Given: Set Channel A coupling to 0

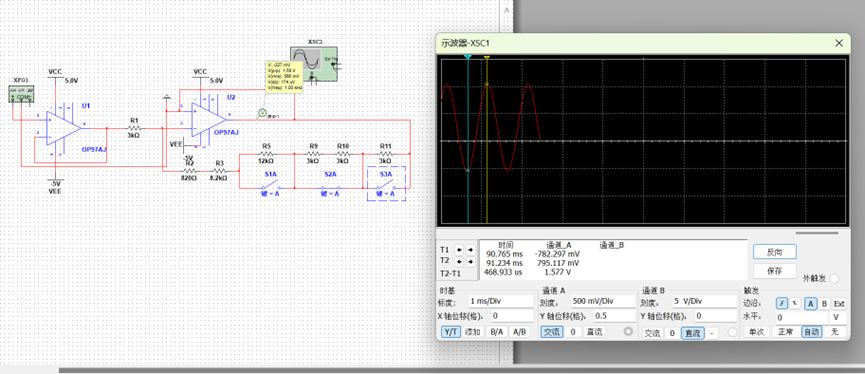Looking at the screenshot, I should point(573,332).
